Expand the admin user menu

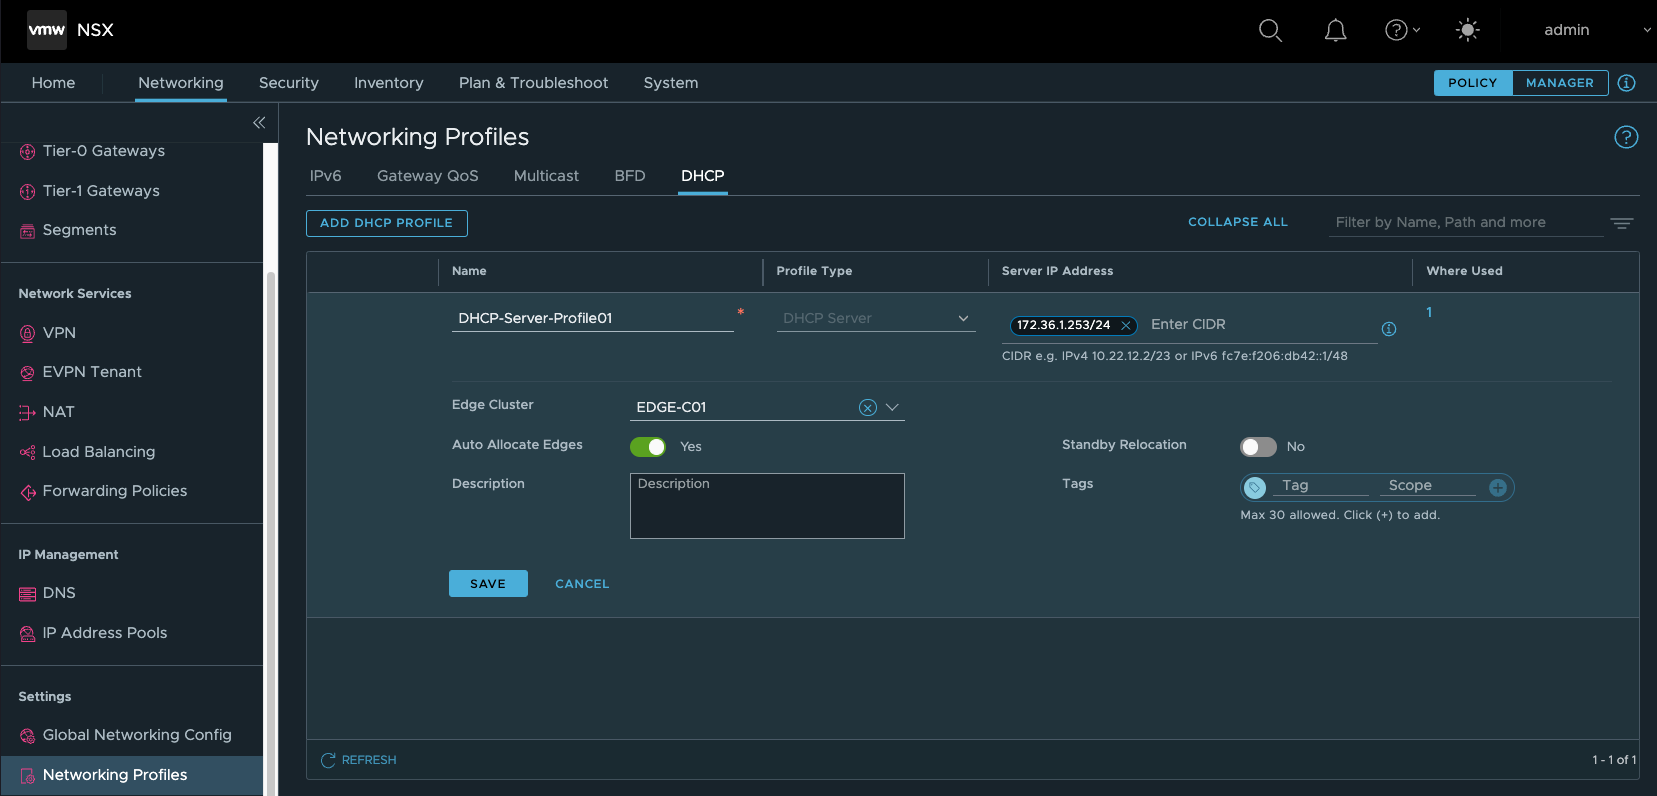1597,30
